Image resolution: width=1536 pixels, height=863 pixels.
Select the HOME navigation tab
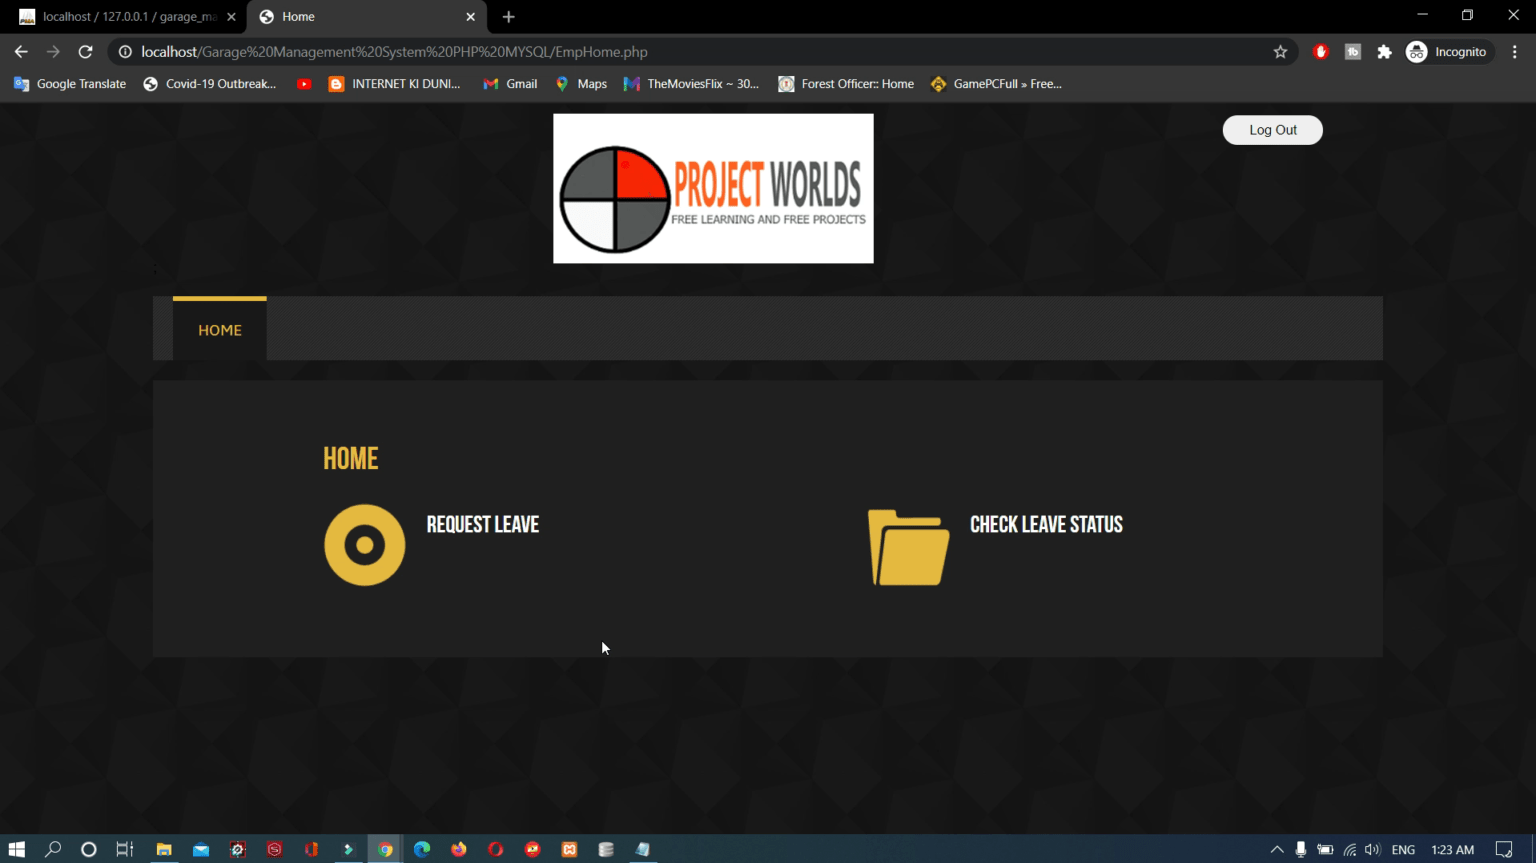pos(219,329)
